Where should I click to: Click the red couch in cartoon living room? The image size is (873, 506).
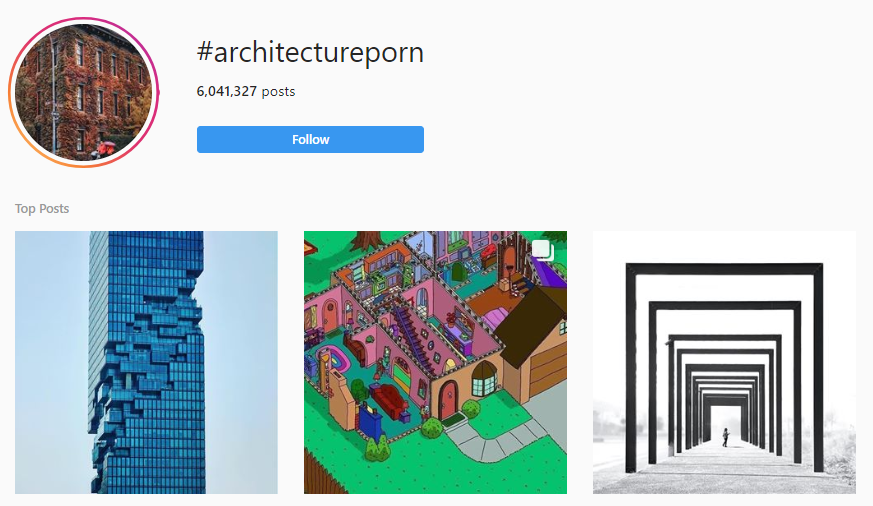click(391, 400)
